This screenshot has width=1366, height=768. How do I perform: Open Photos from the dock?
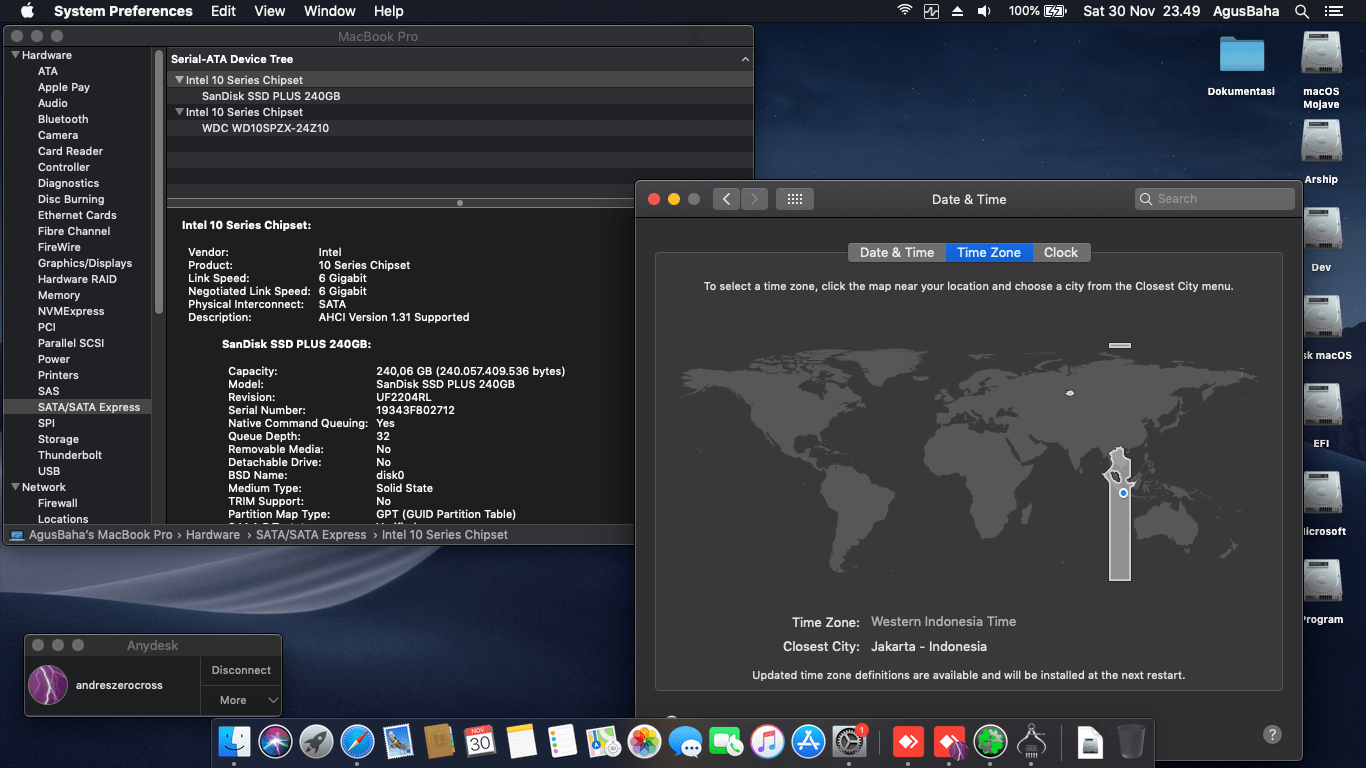tap(644, 741)
